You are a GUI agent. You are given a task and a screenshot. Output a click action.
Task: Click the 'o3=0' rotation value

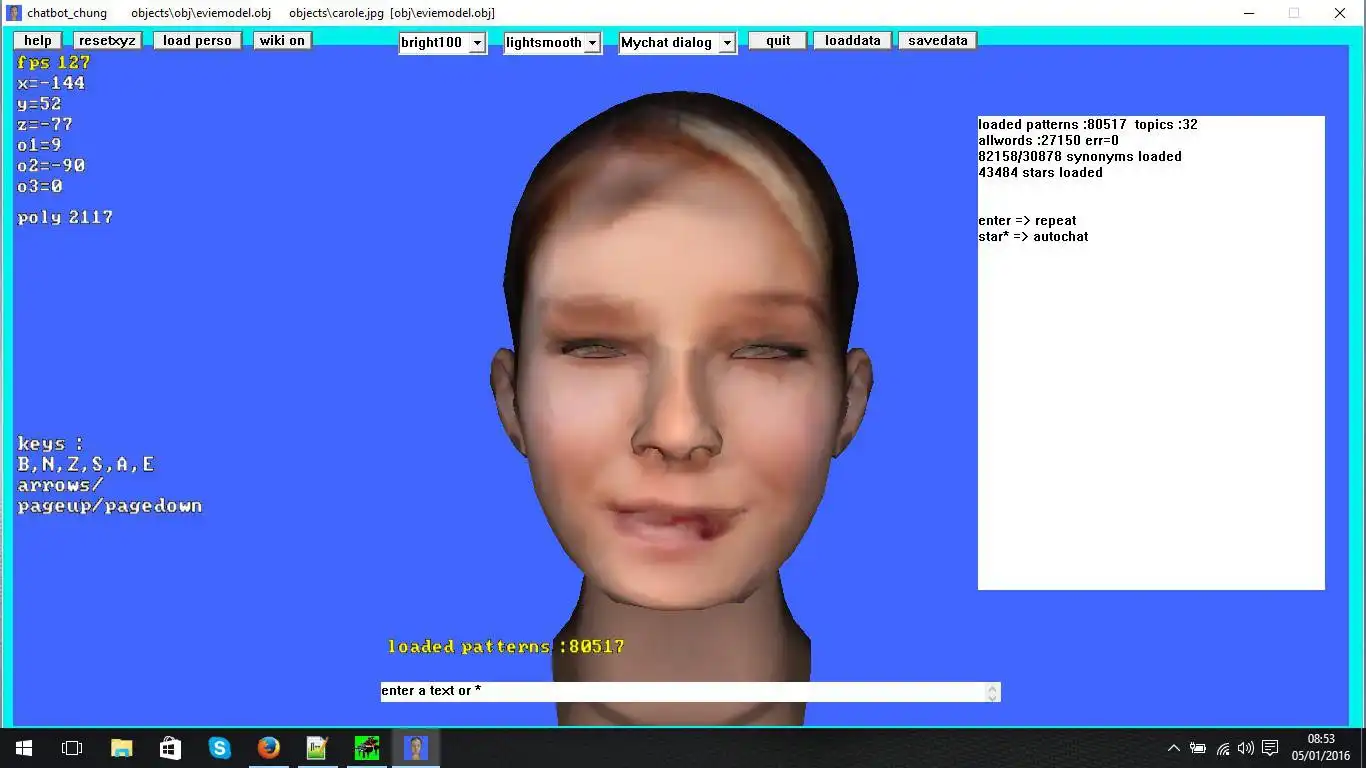40,187
